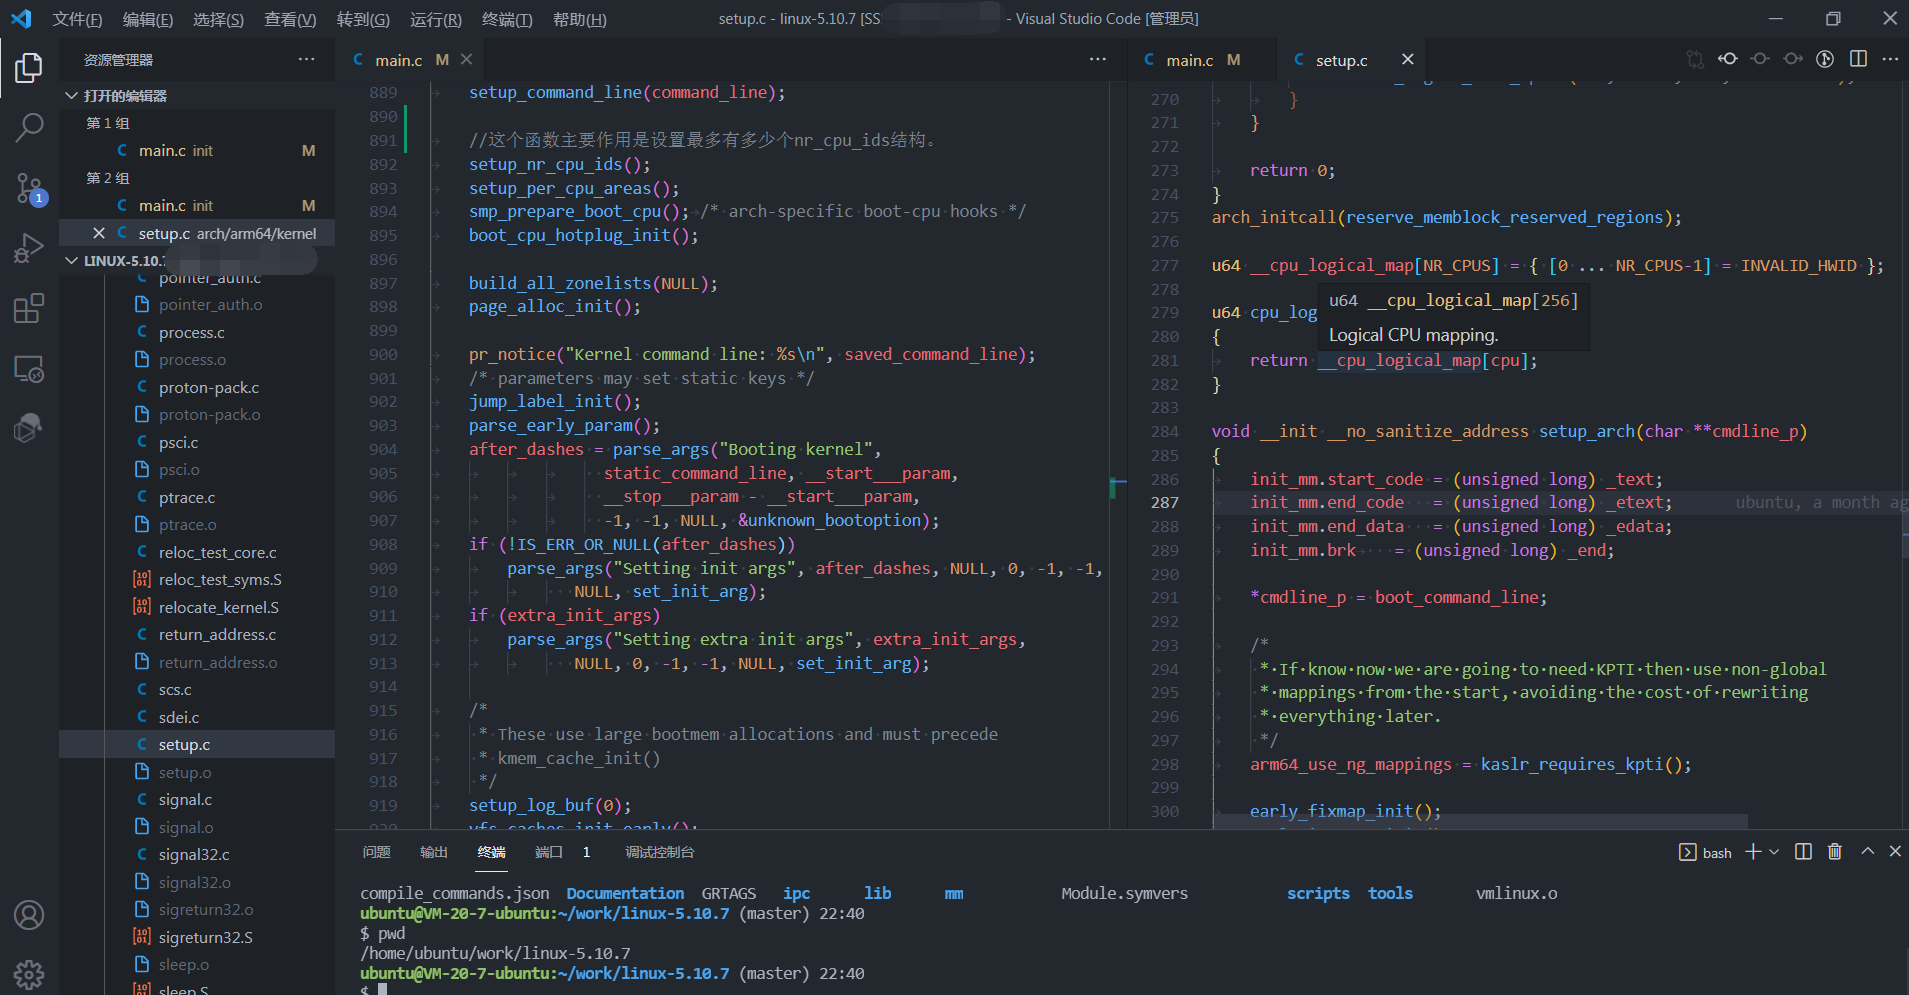
Task: Maximize the terminal panel size
Action: coord(1867,852)
